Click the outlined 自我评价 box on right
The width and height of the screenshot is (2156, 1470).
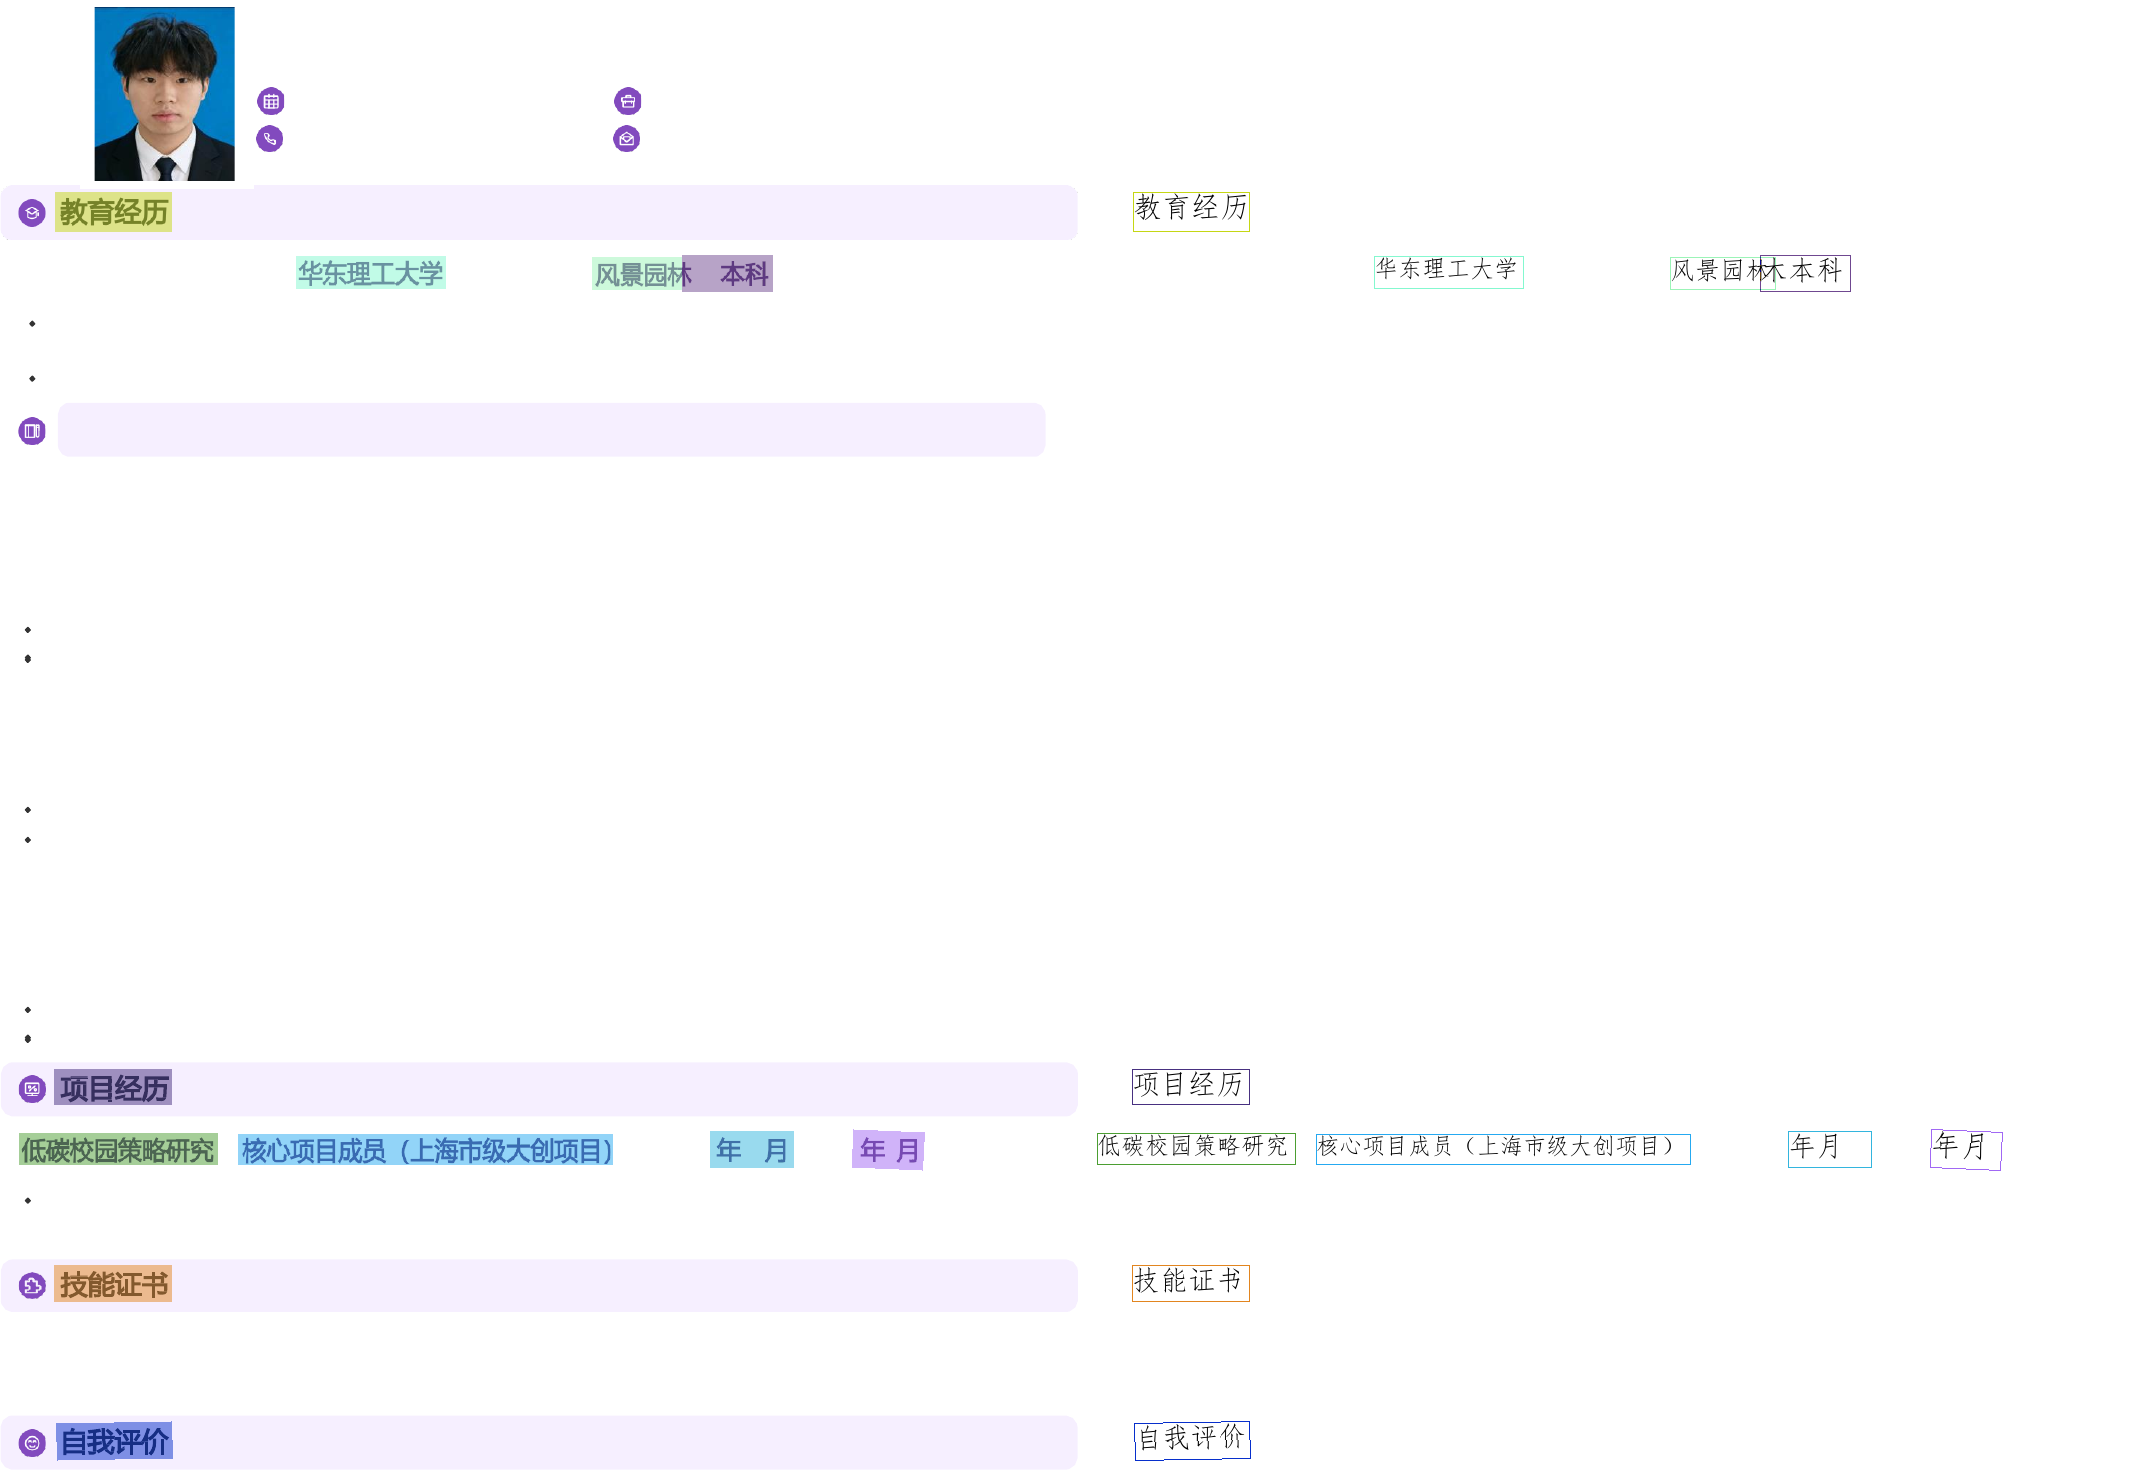coord(1192,1440)
